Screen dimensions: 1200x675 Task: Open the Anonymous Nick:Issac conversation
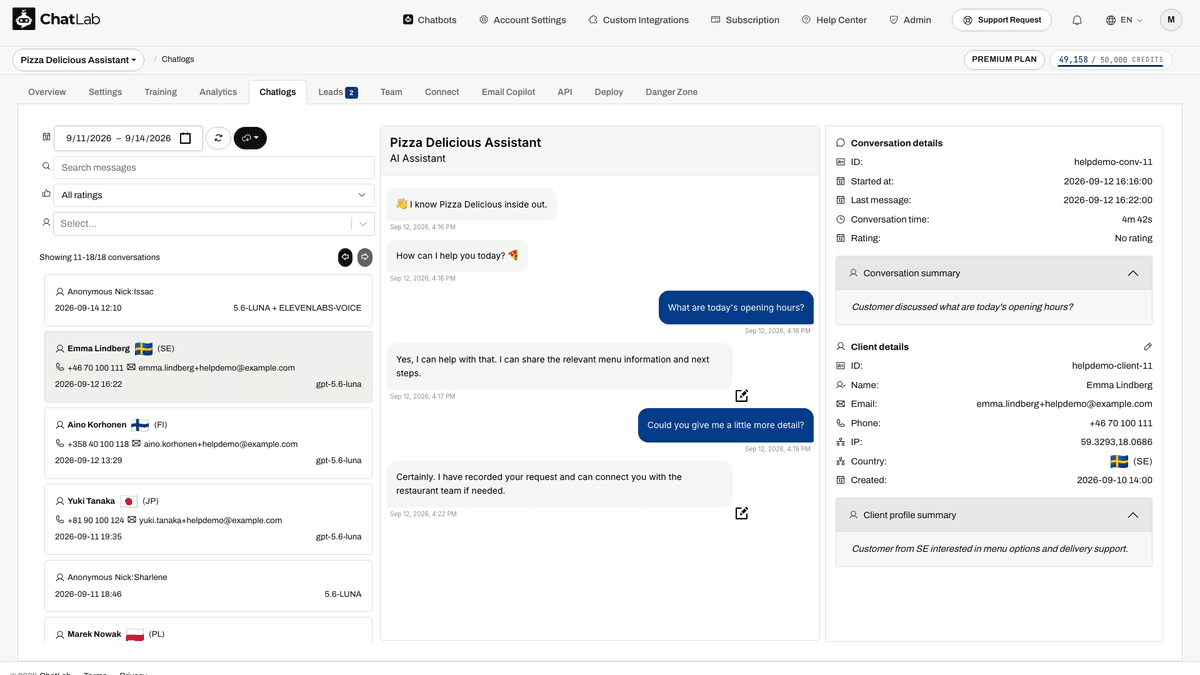coord(208,300)
